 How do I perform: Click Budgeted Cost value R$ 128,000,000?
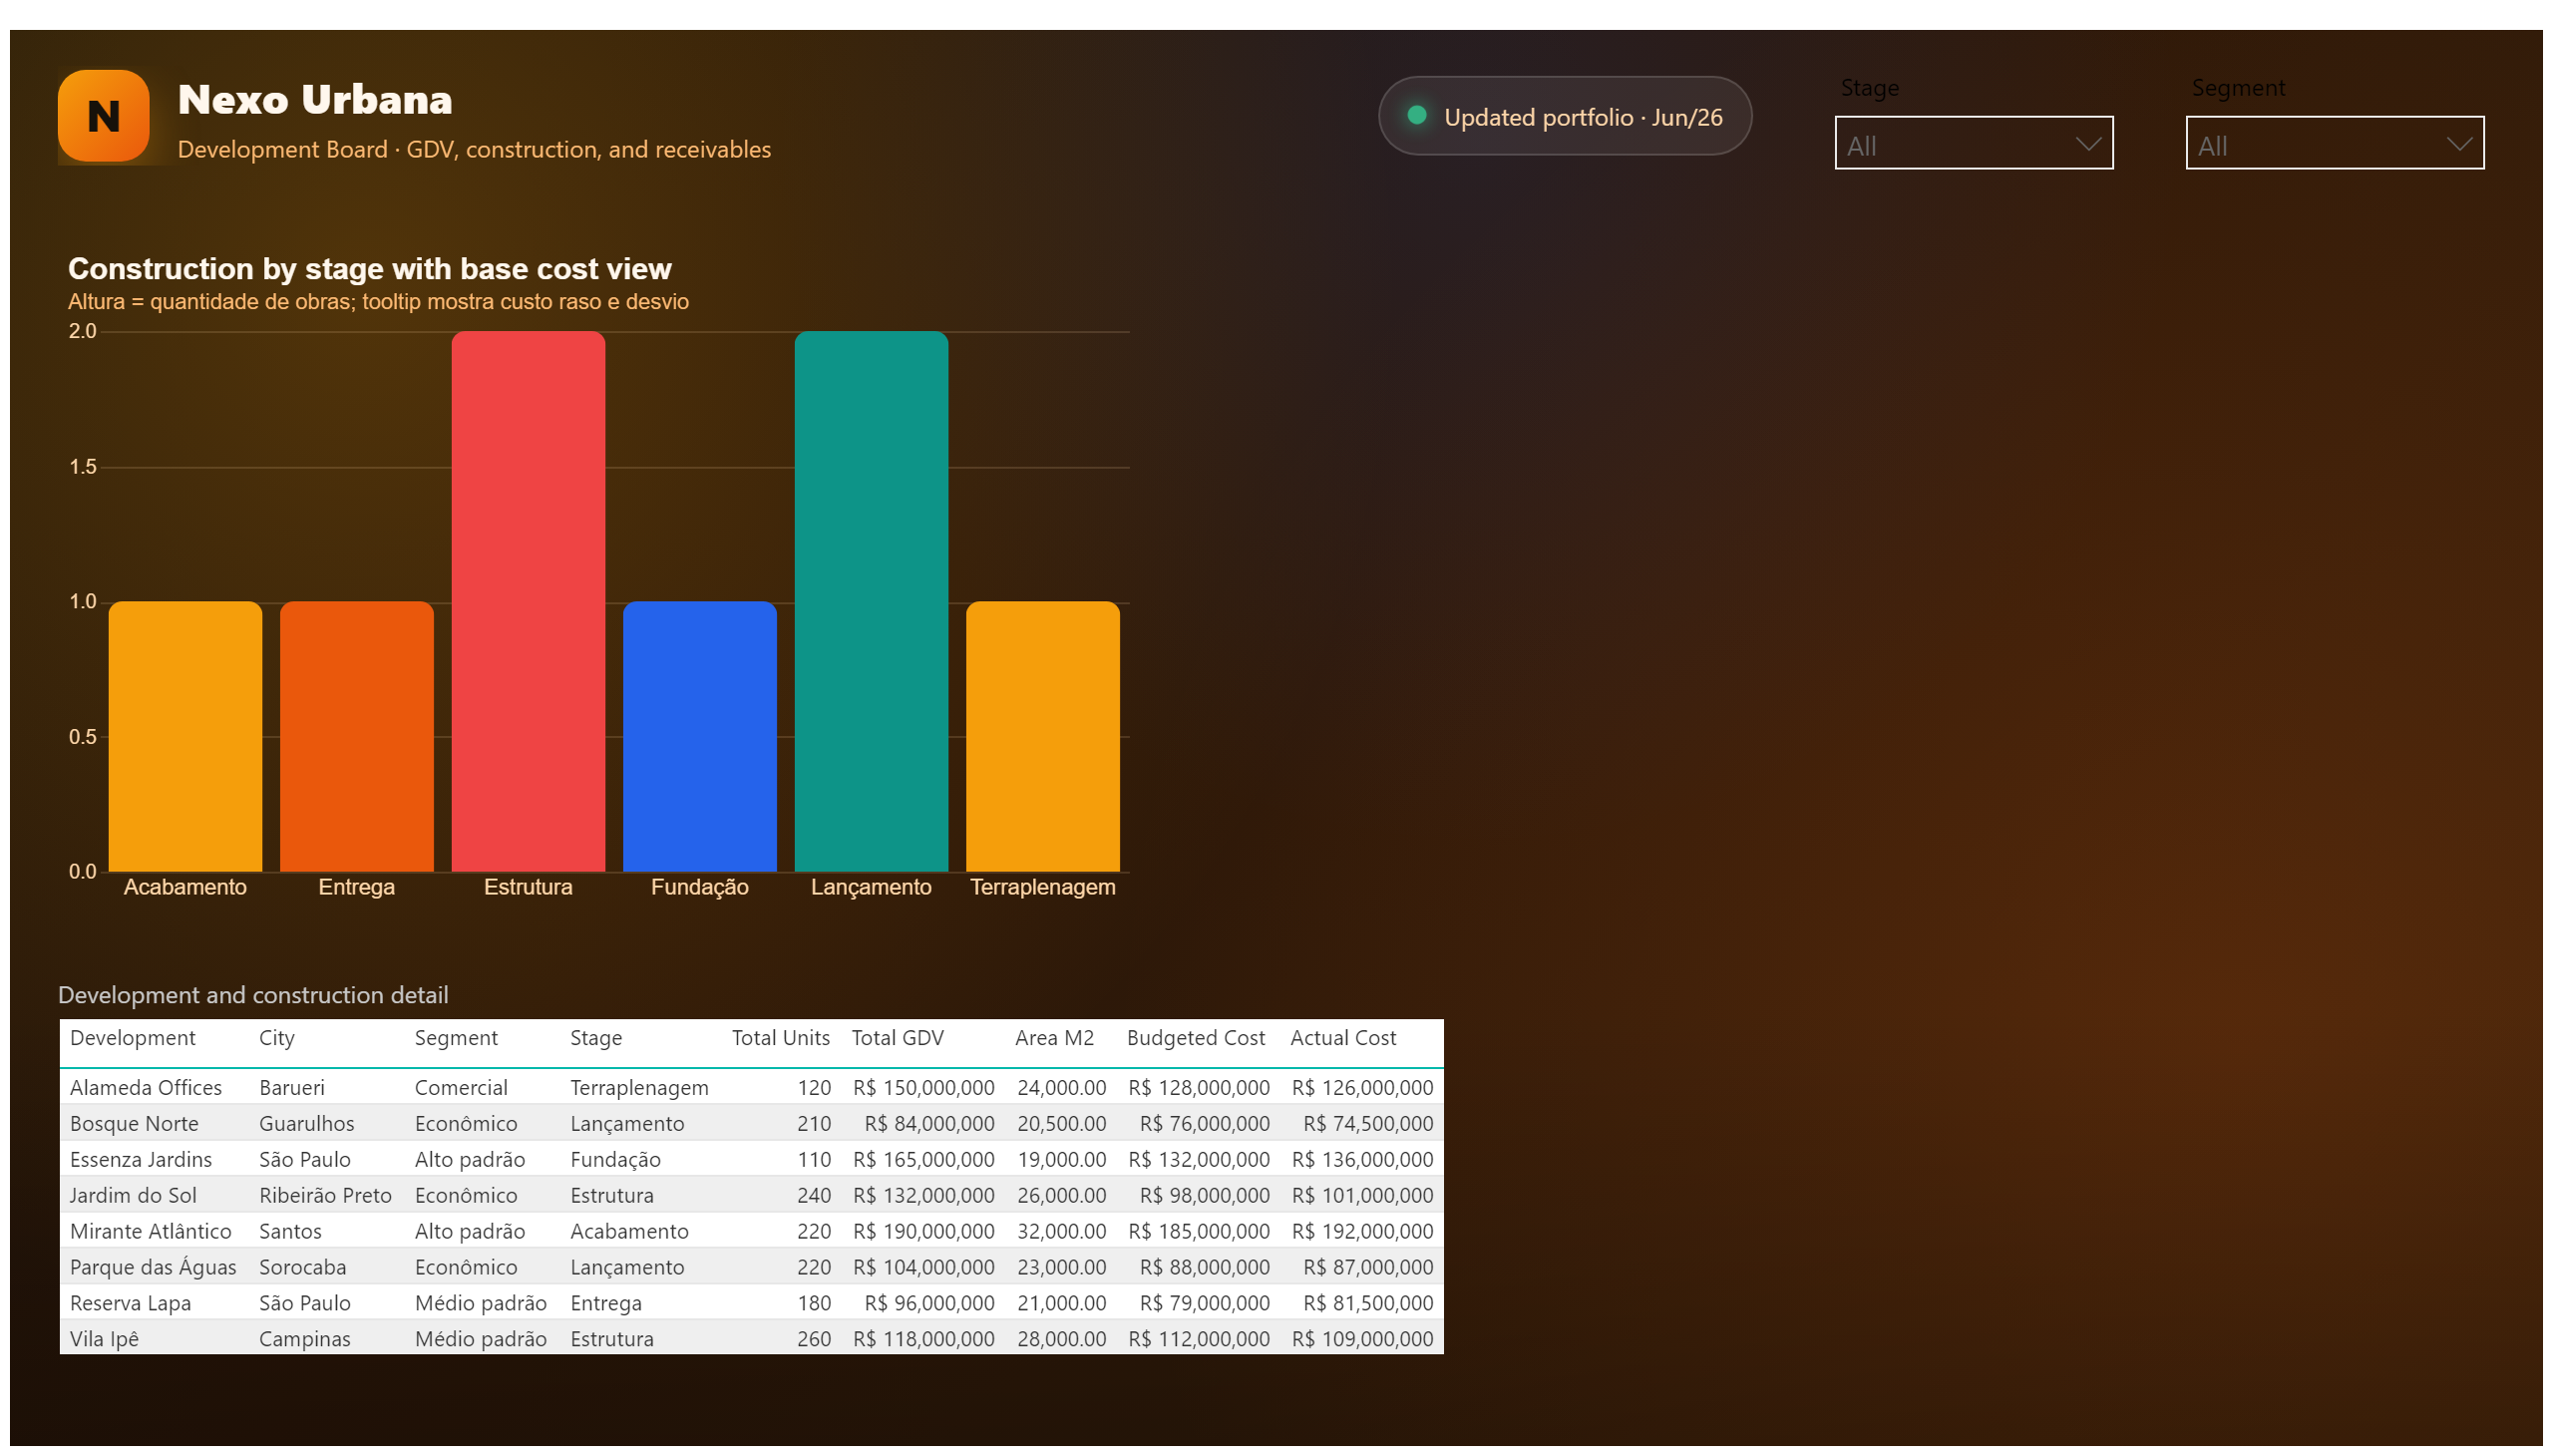click(x=1198, y=1087)
